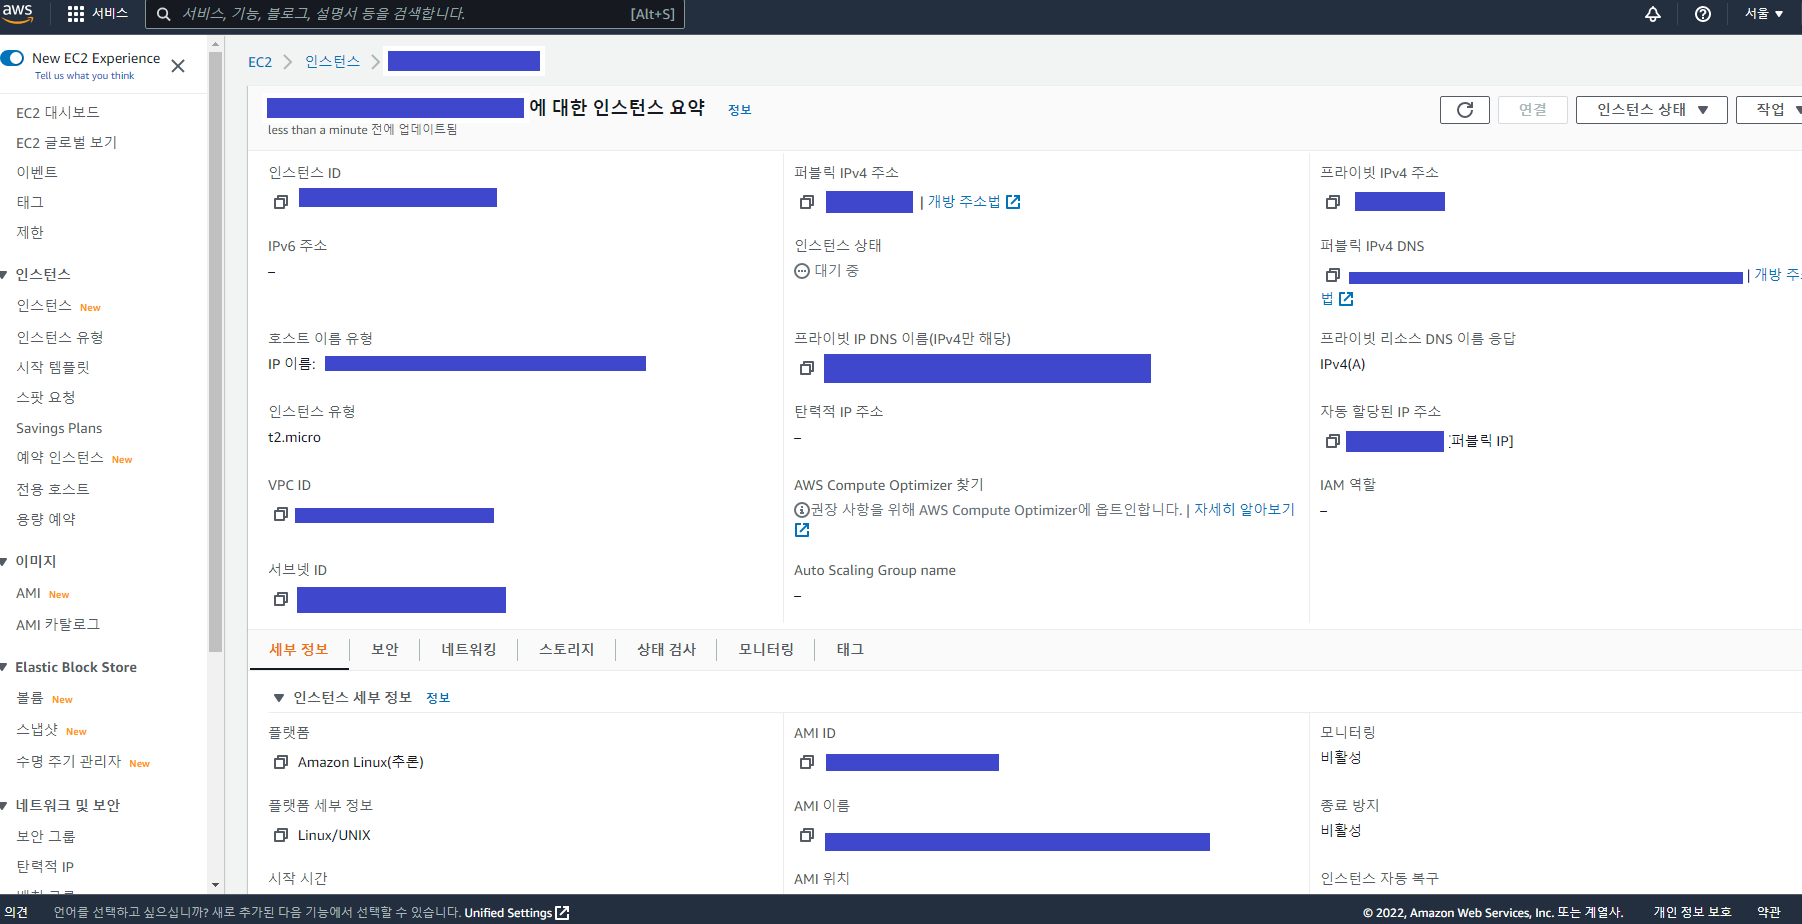
Task: Click the 연결 connect button
Action: [x=1533, y=110]
